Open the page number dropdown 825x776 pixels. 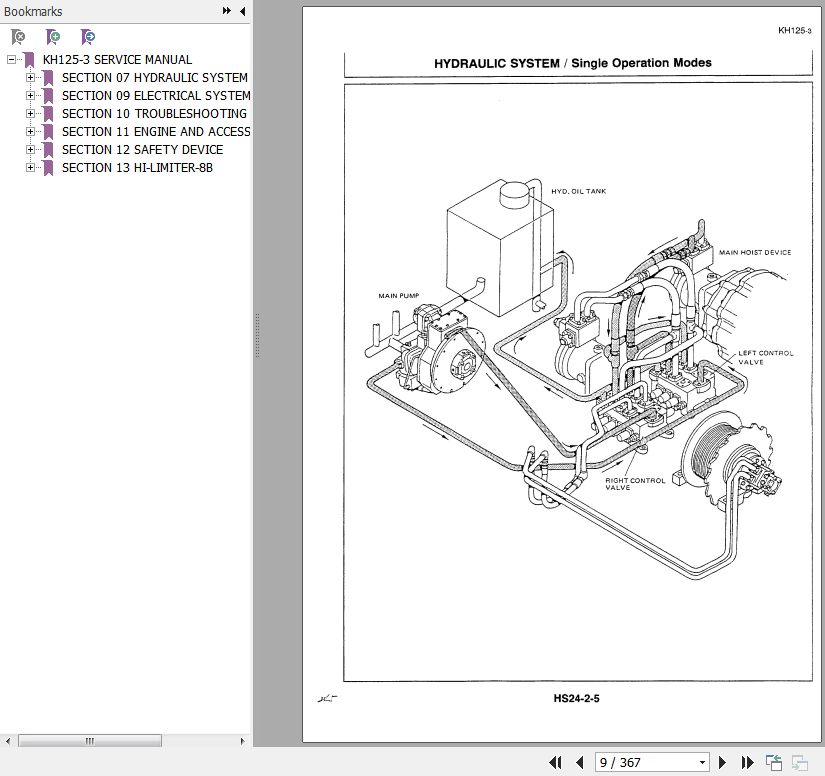[x=702, y=762]
